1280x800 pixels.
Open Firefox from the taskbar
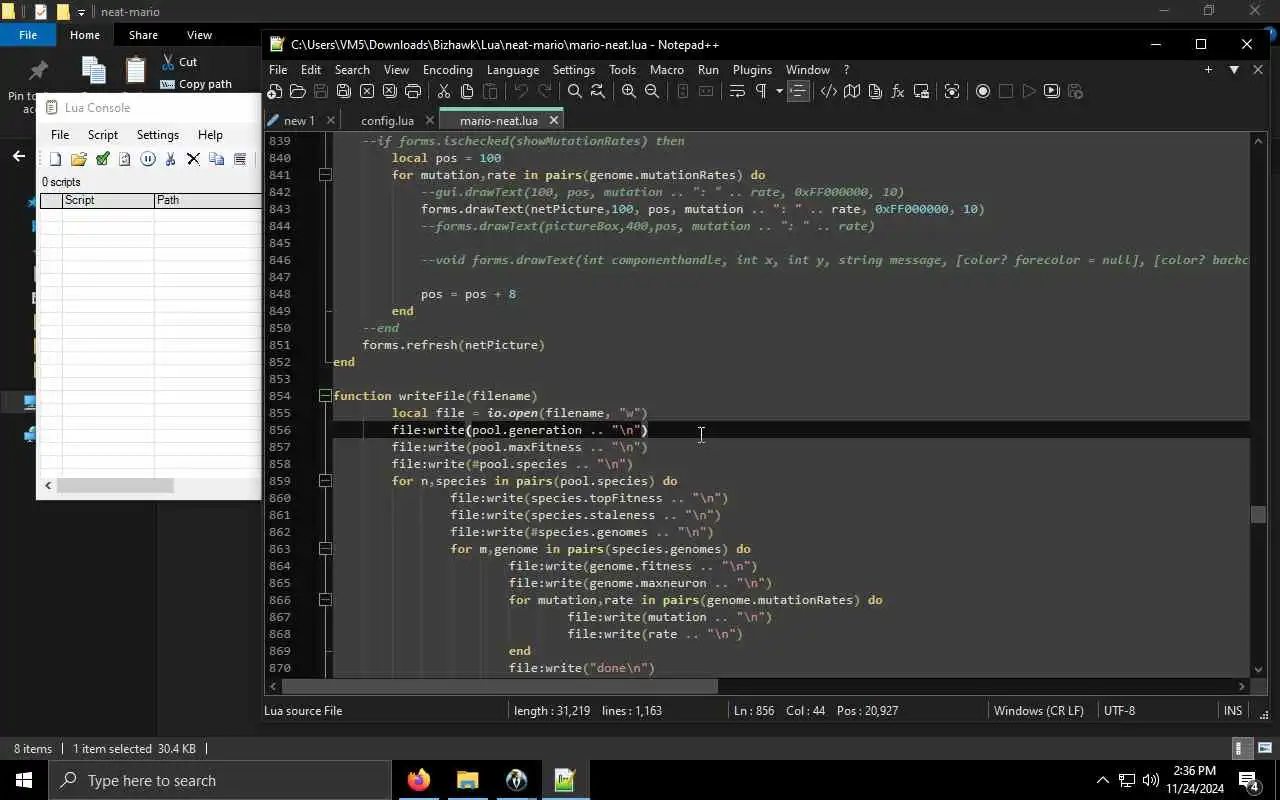coord(419,780)
